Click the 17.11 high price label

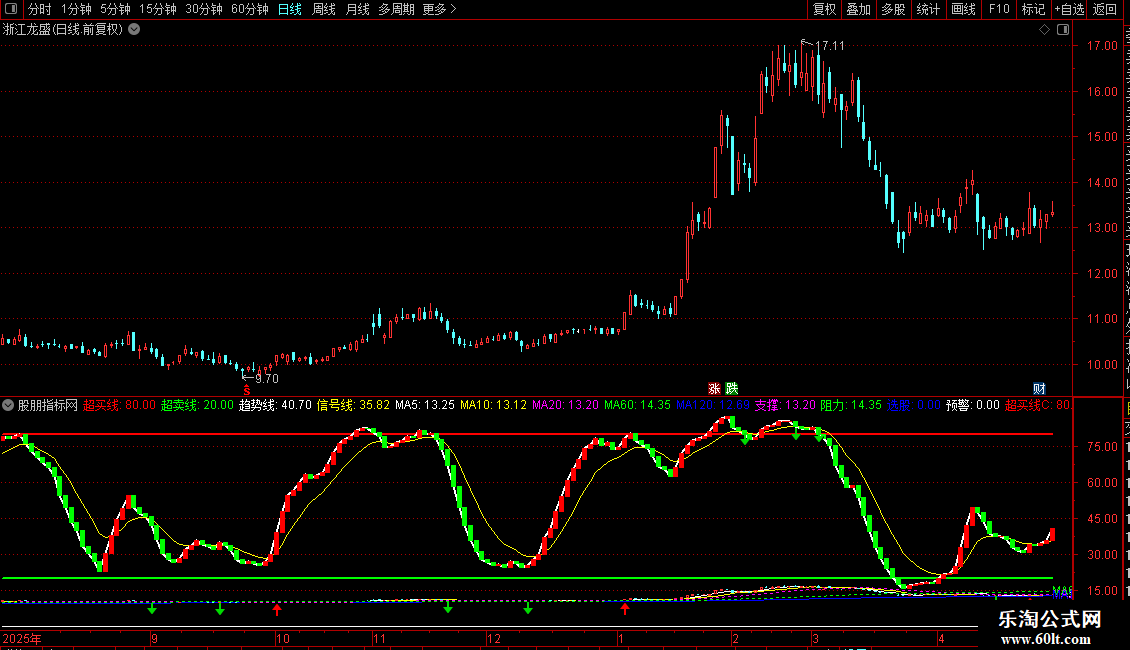(829, 45)
